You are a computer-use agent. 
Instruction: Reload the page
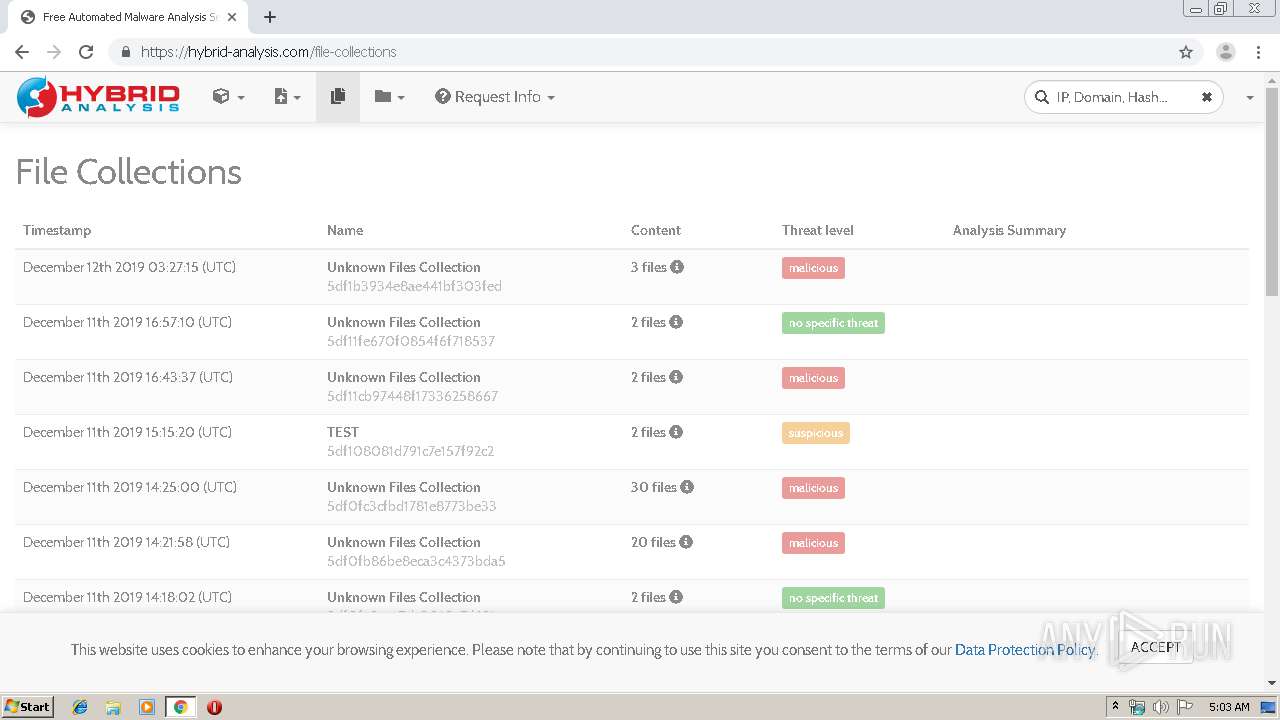pos(86,52)
